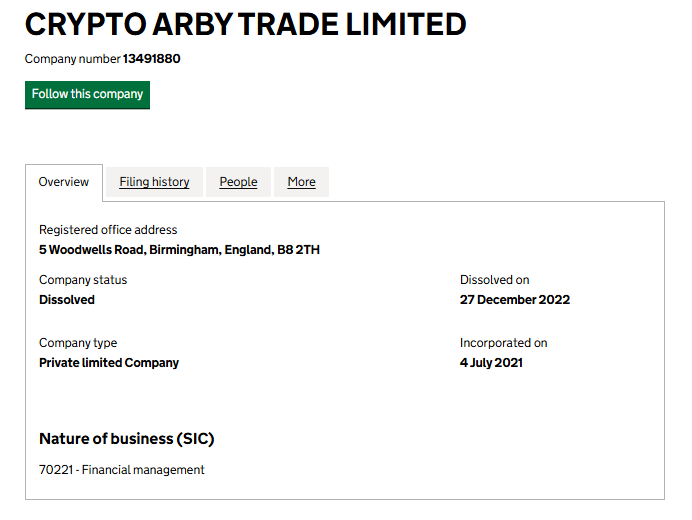Click the 27 December 2022 date
The width and height of the screenshot is (692, 520).
(514, 300)
